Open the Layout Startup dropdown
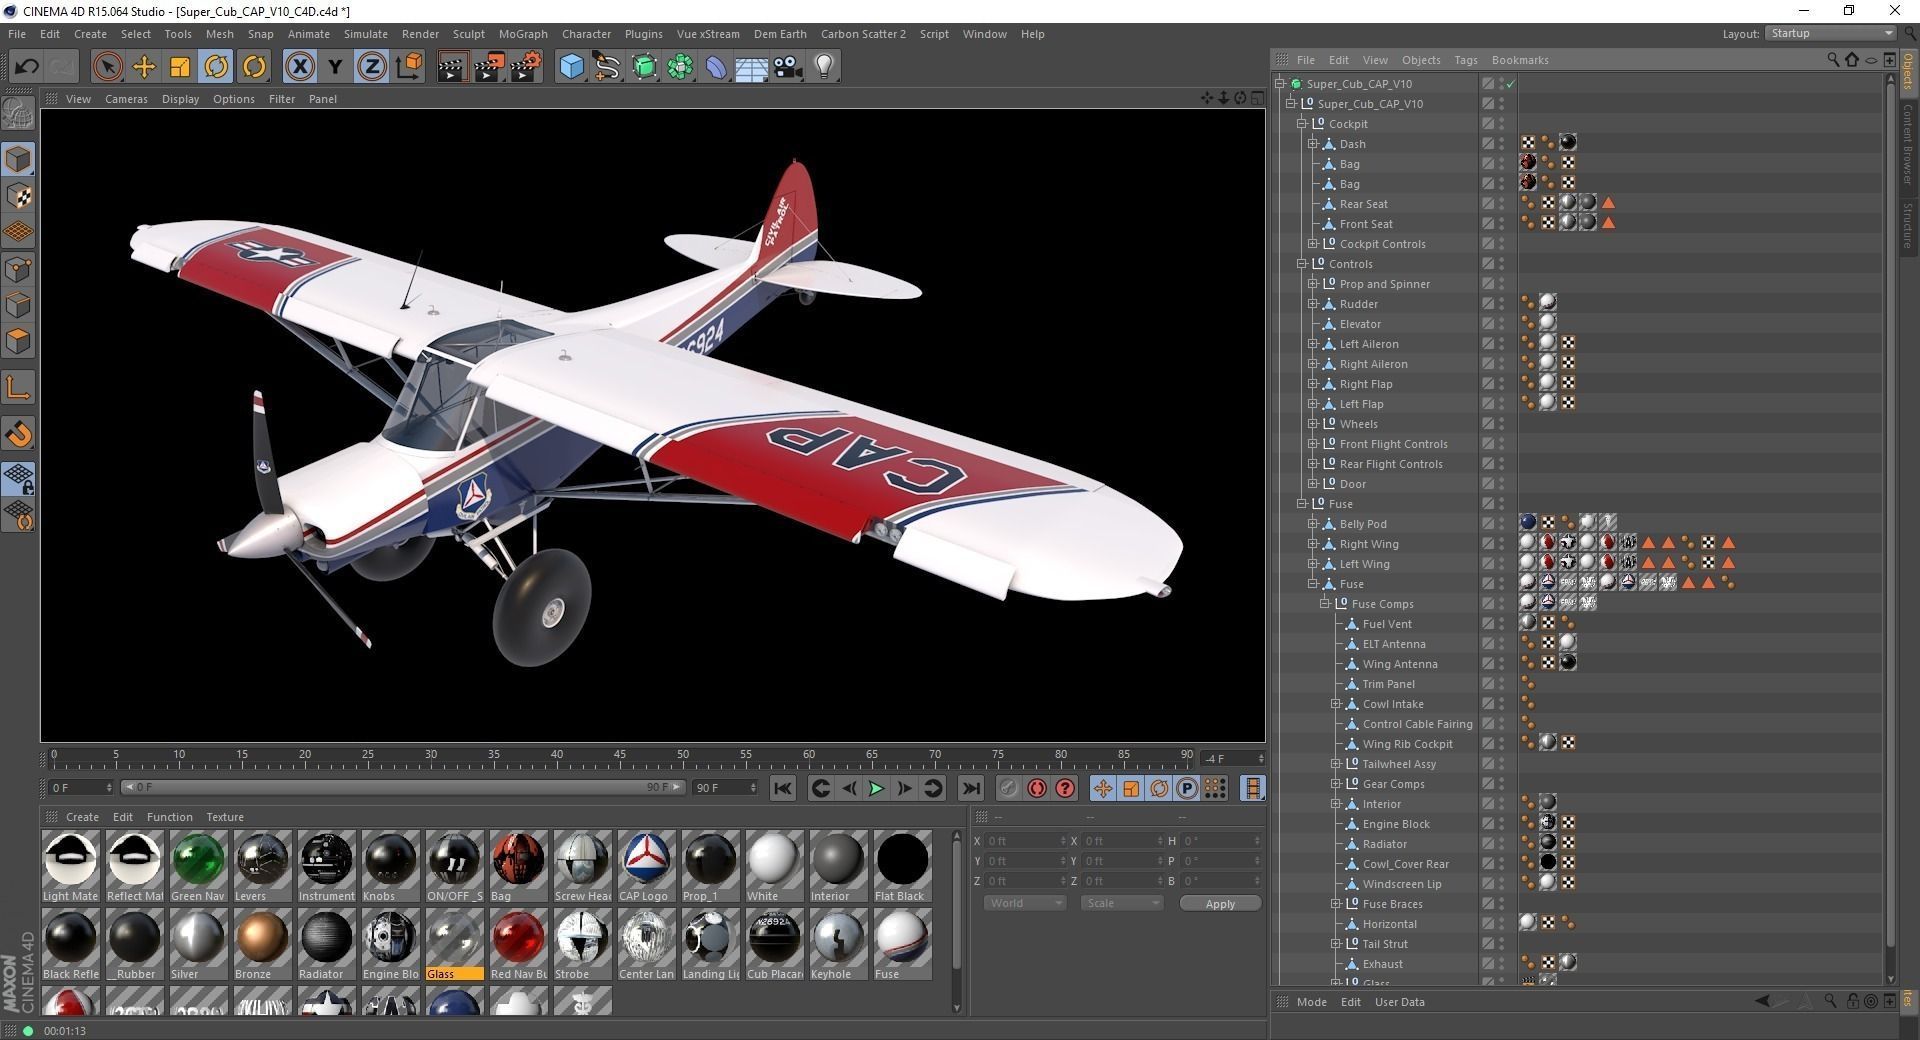This screenshot has height=1040, width=1920. [1830, 34]
